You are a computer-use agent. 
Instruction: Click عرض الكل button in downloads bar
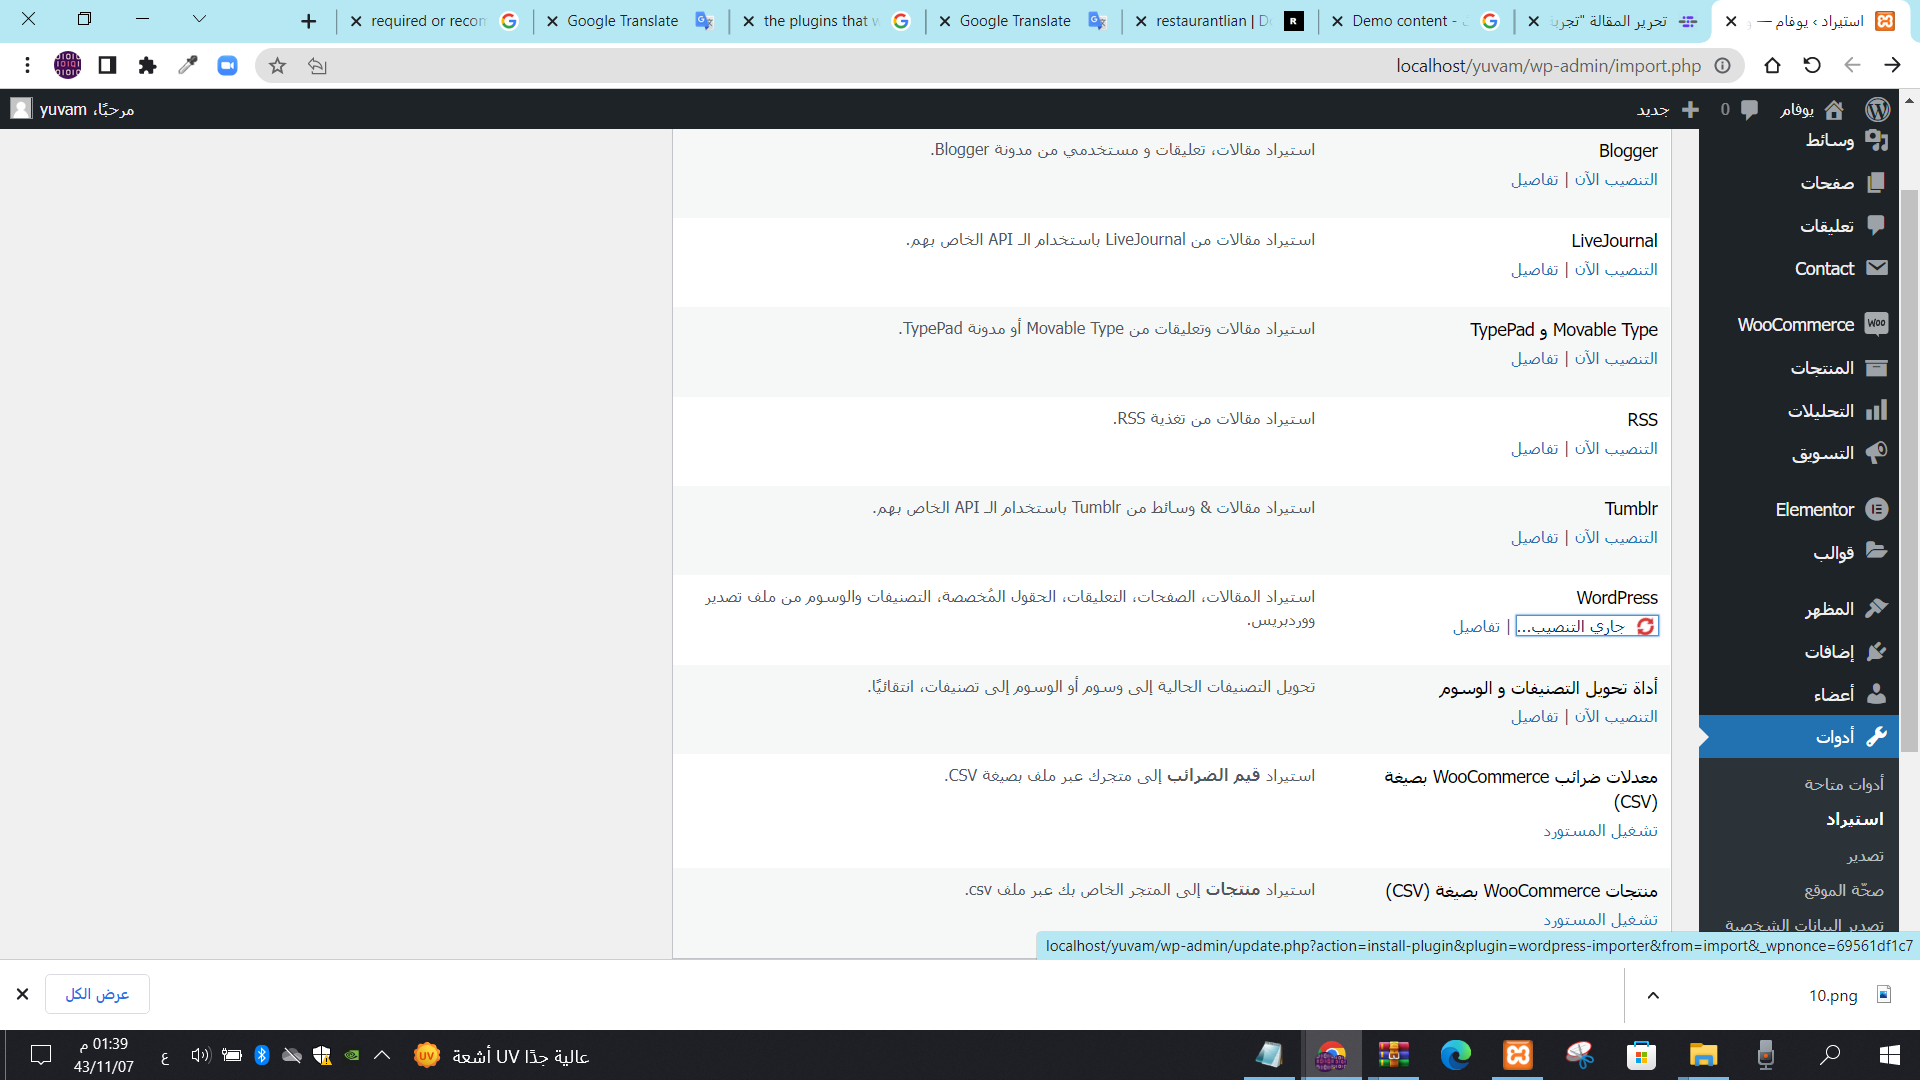97,994
